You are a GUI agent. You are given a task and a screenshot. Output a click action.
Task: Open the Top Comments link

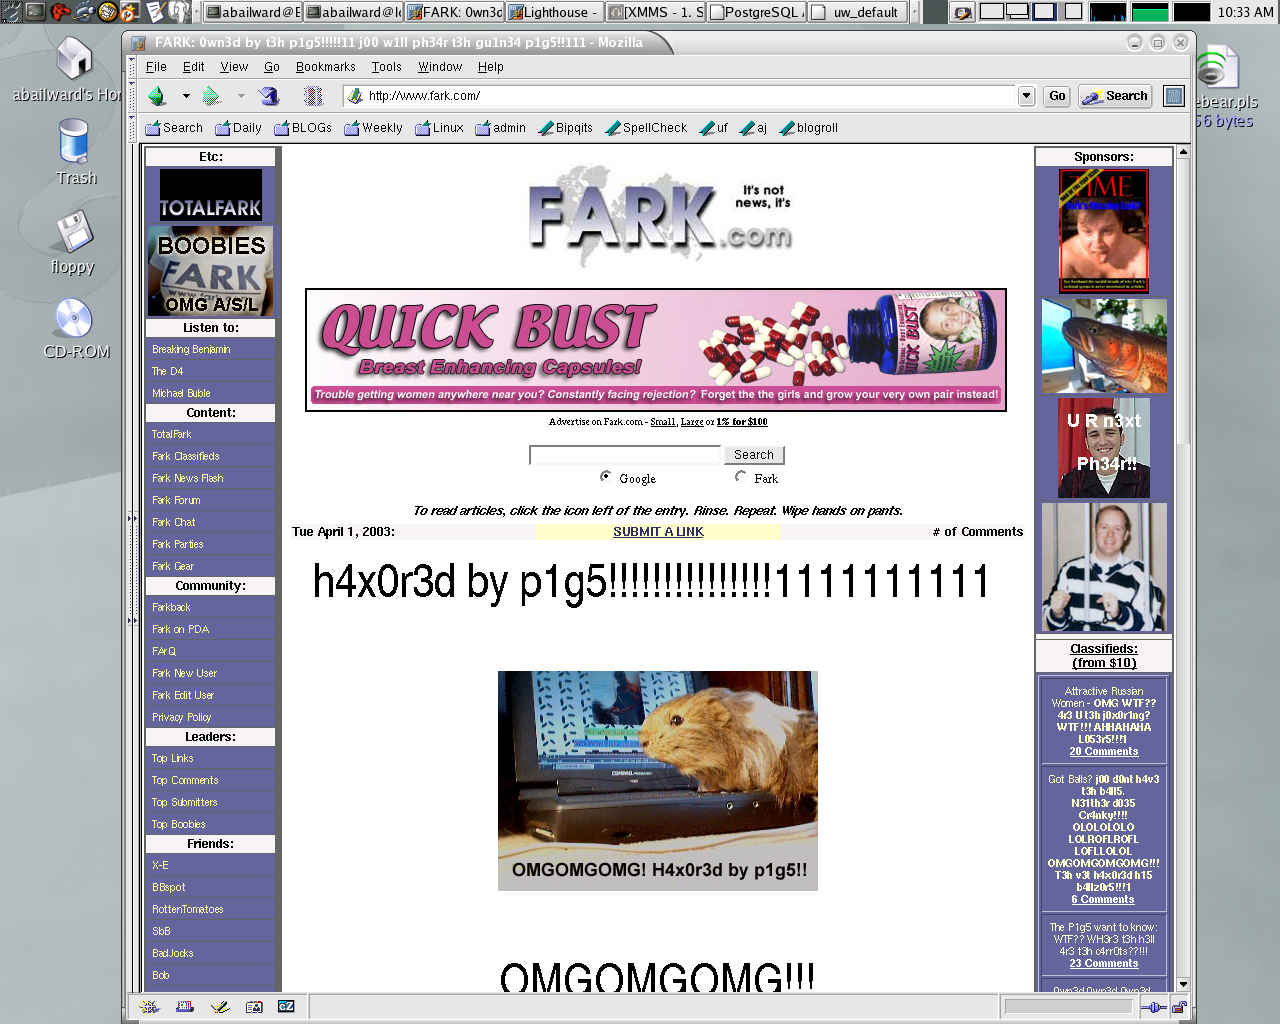pyautogui.click(x=185, y=780)
